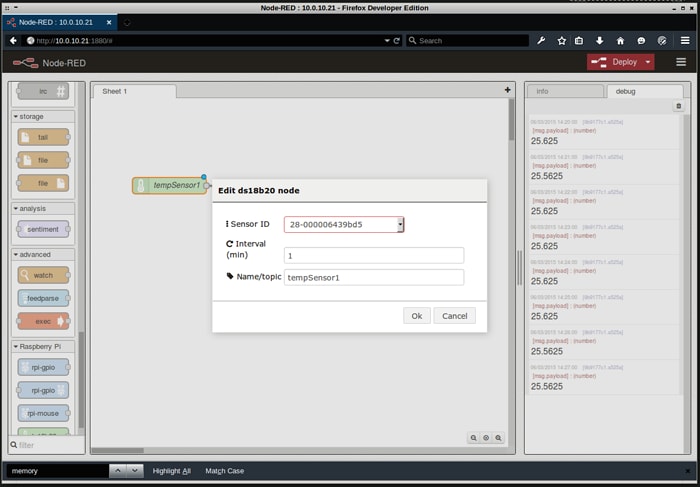700x487 pixels.
Task: Select the feedparse palette node
Action: click(x=43, y=298)
